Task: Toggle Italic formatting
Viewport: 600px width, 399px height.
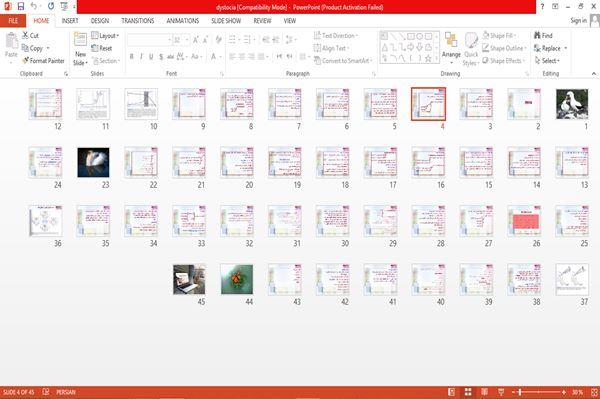Action: point(141,57)
